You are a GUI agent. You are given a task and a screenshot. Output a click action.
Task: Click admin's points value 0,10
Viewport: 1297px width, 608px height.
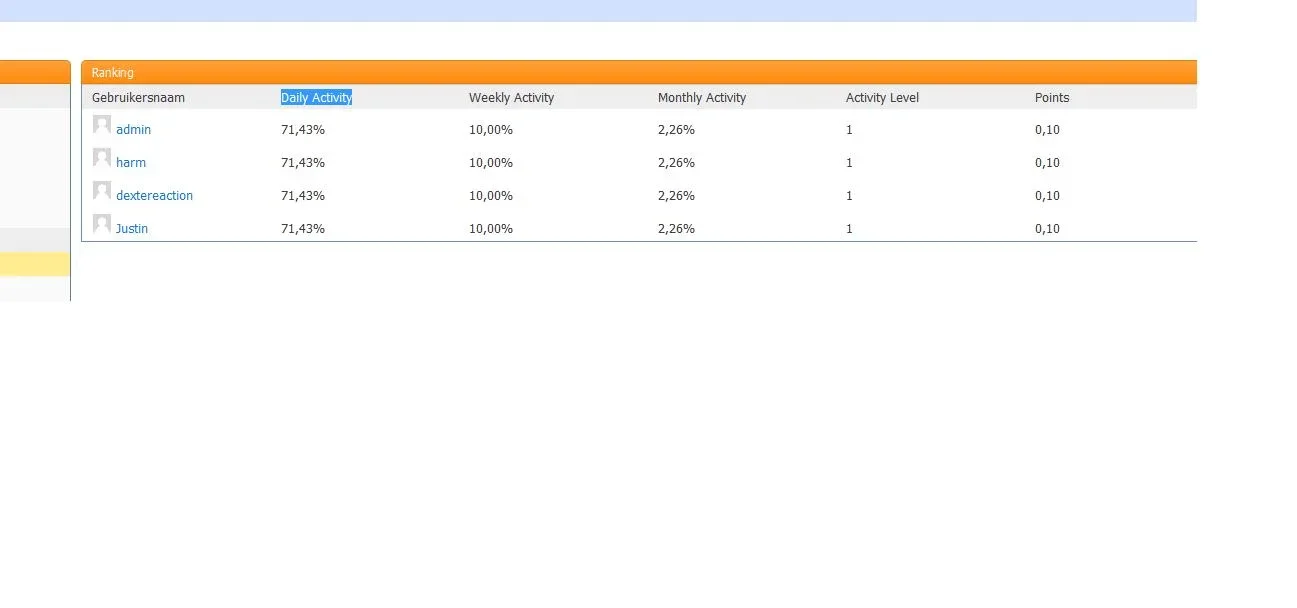(x=1047, y=130)
